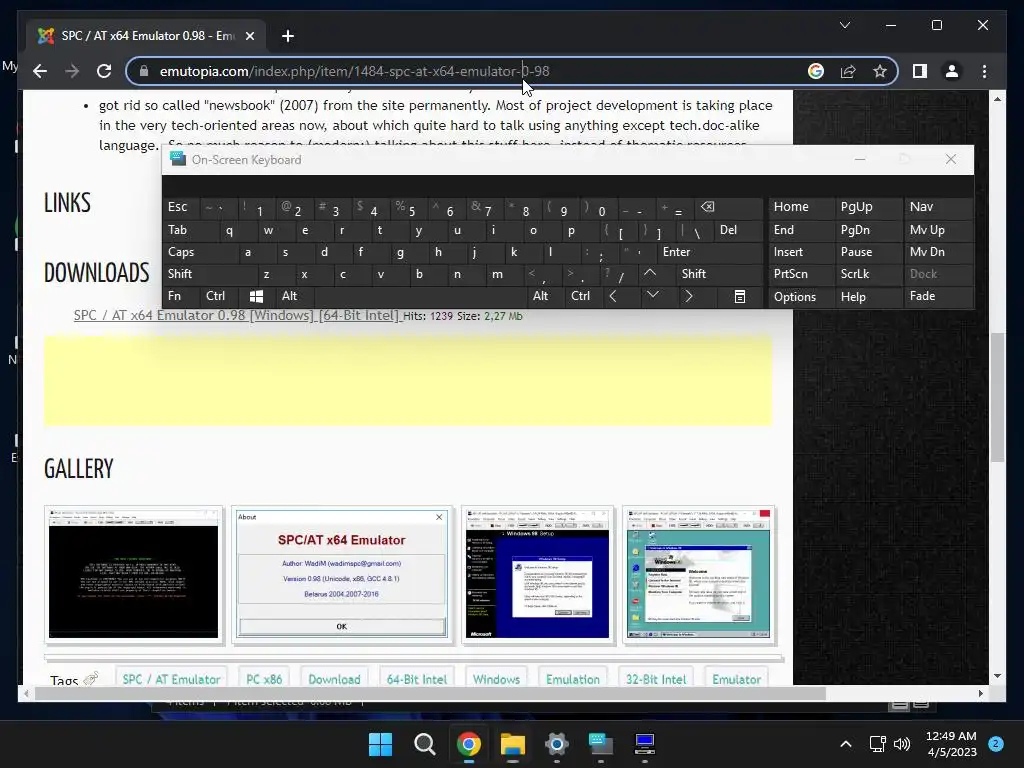This screenshot has width=1024, height=768.
Task: Click the down arrow key on On-Screen Keyboard
Action: [x=652, y=296]
